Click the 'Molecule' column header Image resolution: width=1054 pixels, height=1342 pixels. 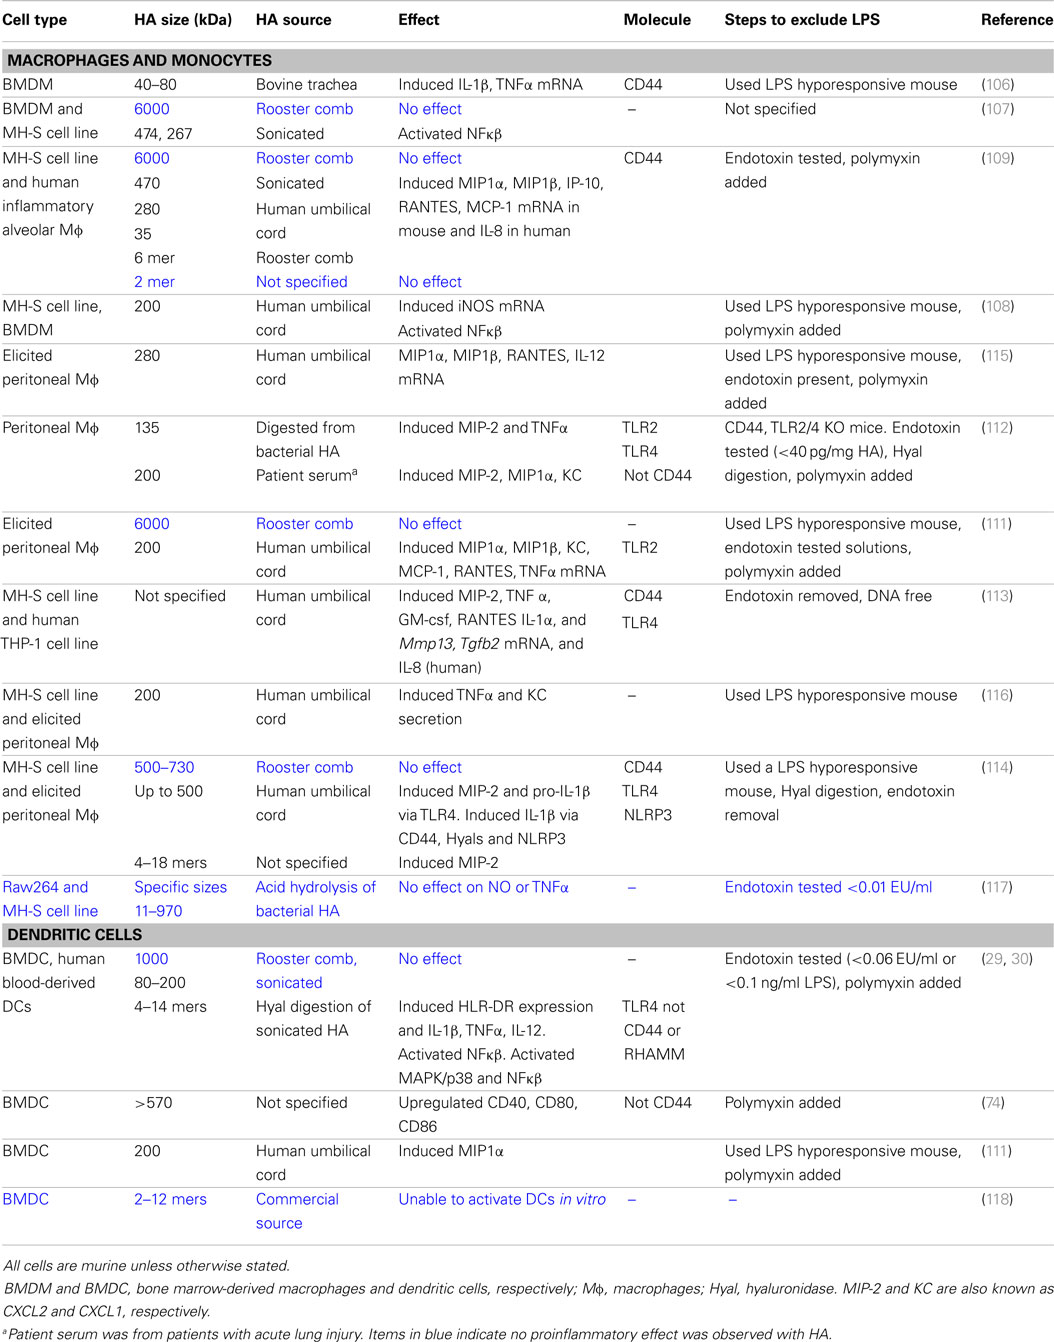(657, 19)
